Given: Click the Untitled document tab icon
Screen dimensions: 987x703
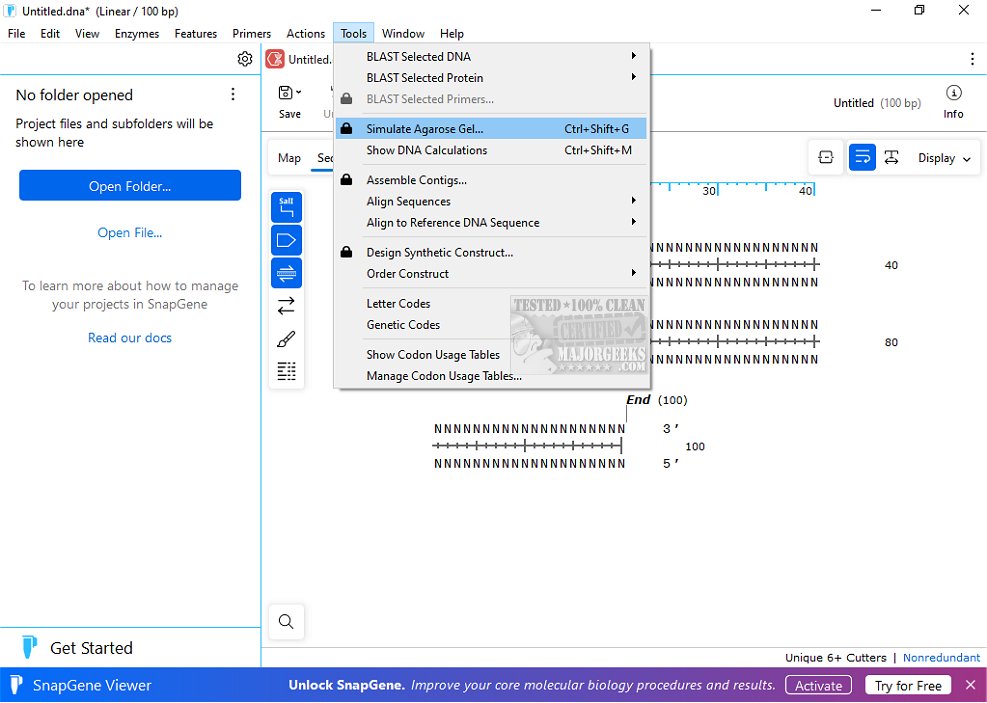Looking at the screenshot, I should [275, 59].
